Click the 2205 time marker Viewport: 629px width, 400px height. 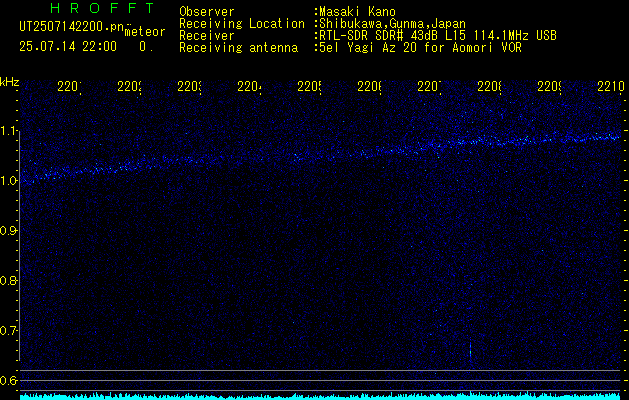pyautogui.click(x=310, y=86)
